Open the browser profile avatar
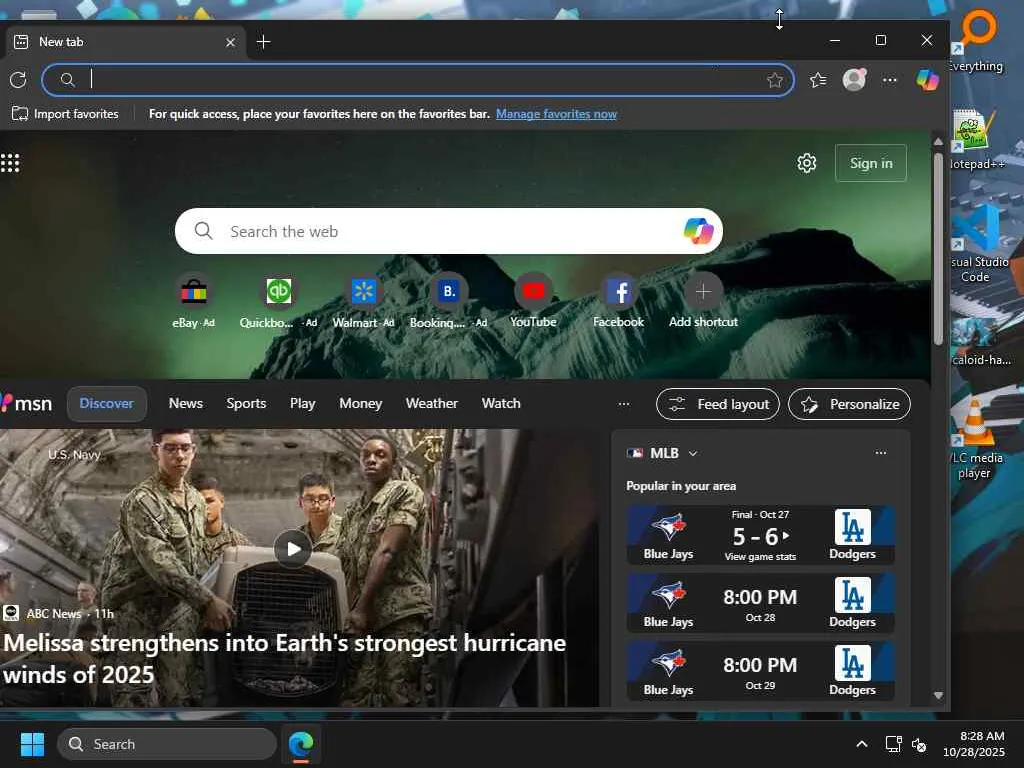The height and width of the screenshot is (768, 1024). click(x=854, y=80)
